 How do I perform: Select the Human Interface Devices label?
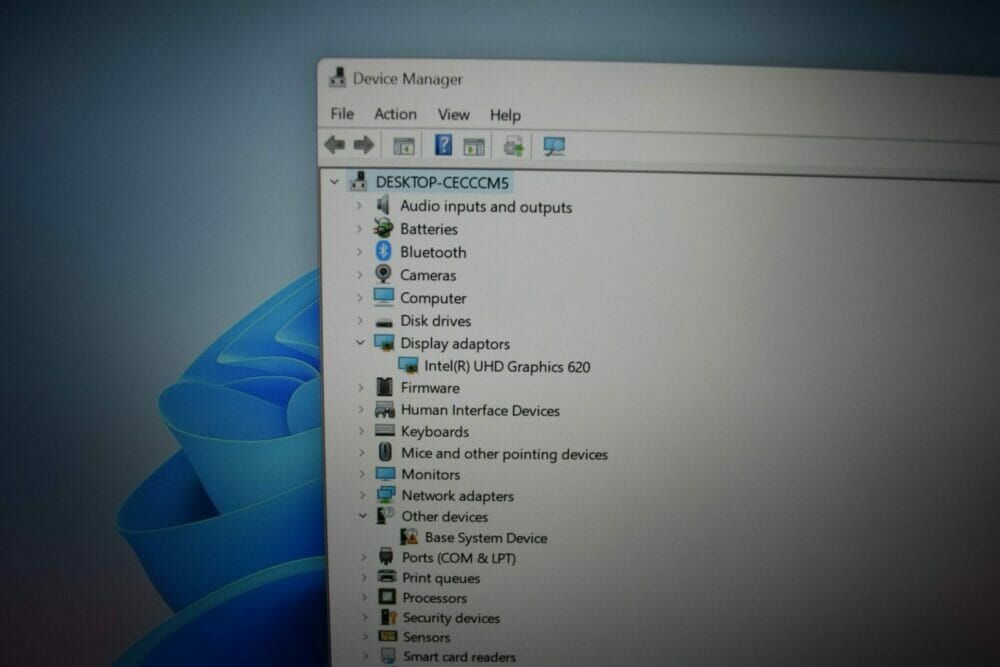pos(480,410)
